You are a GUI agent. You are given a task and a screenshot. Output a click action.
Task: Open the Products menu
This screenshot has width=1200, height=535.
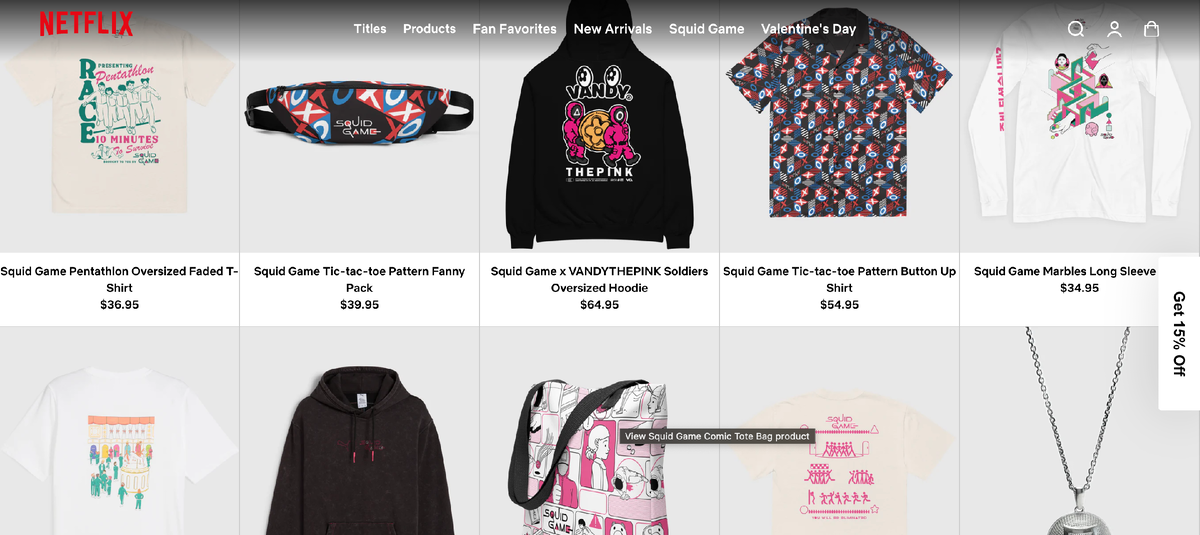429,29
